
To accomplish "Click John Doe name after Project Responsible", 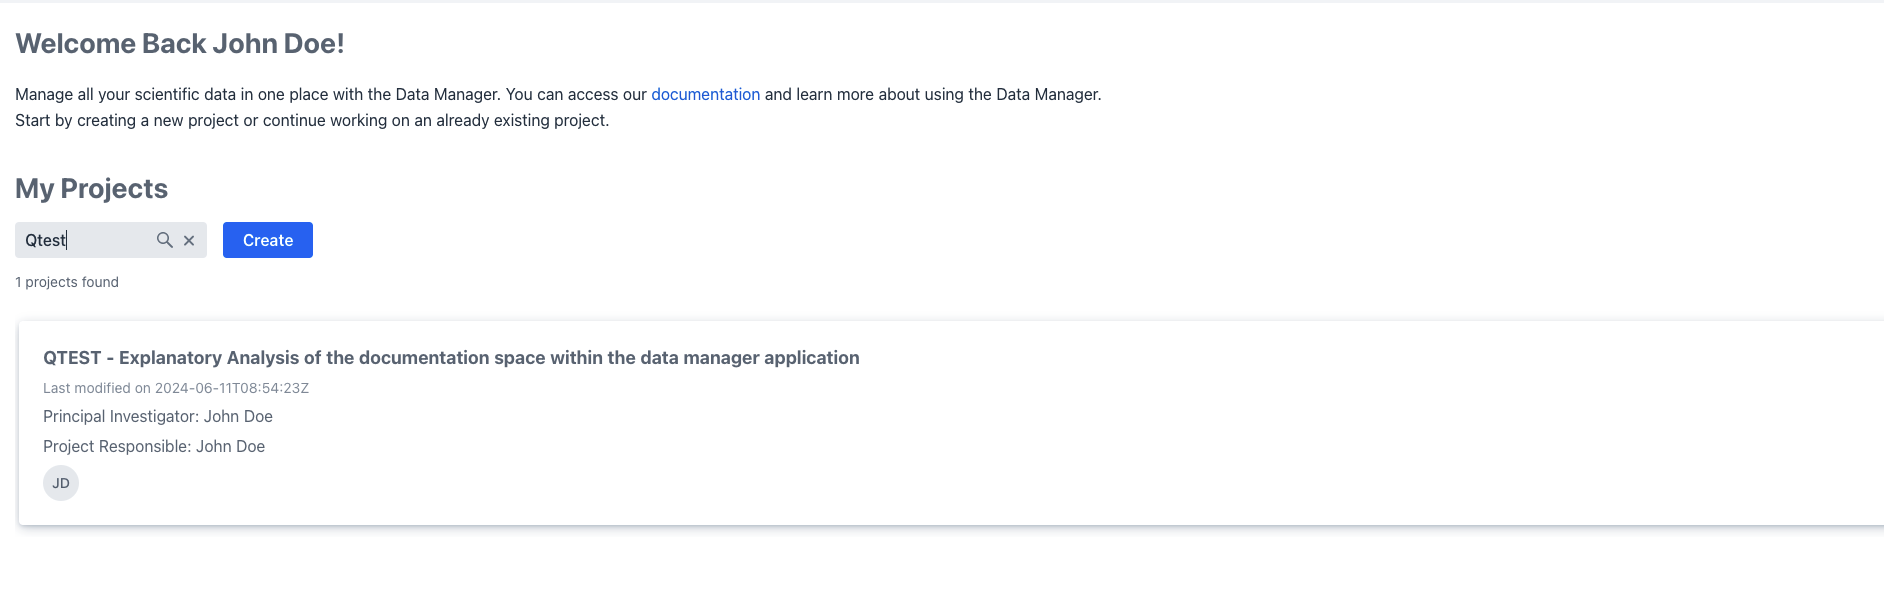I will (230, 446).
